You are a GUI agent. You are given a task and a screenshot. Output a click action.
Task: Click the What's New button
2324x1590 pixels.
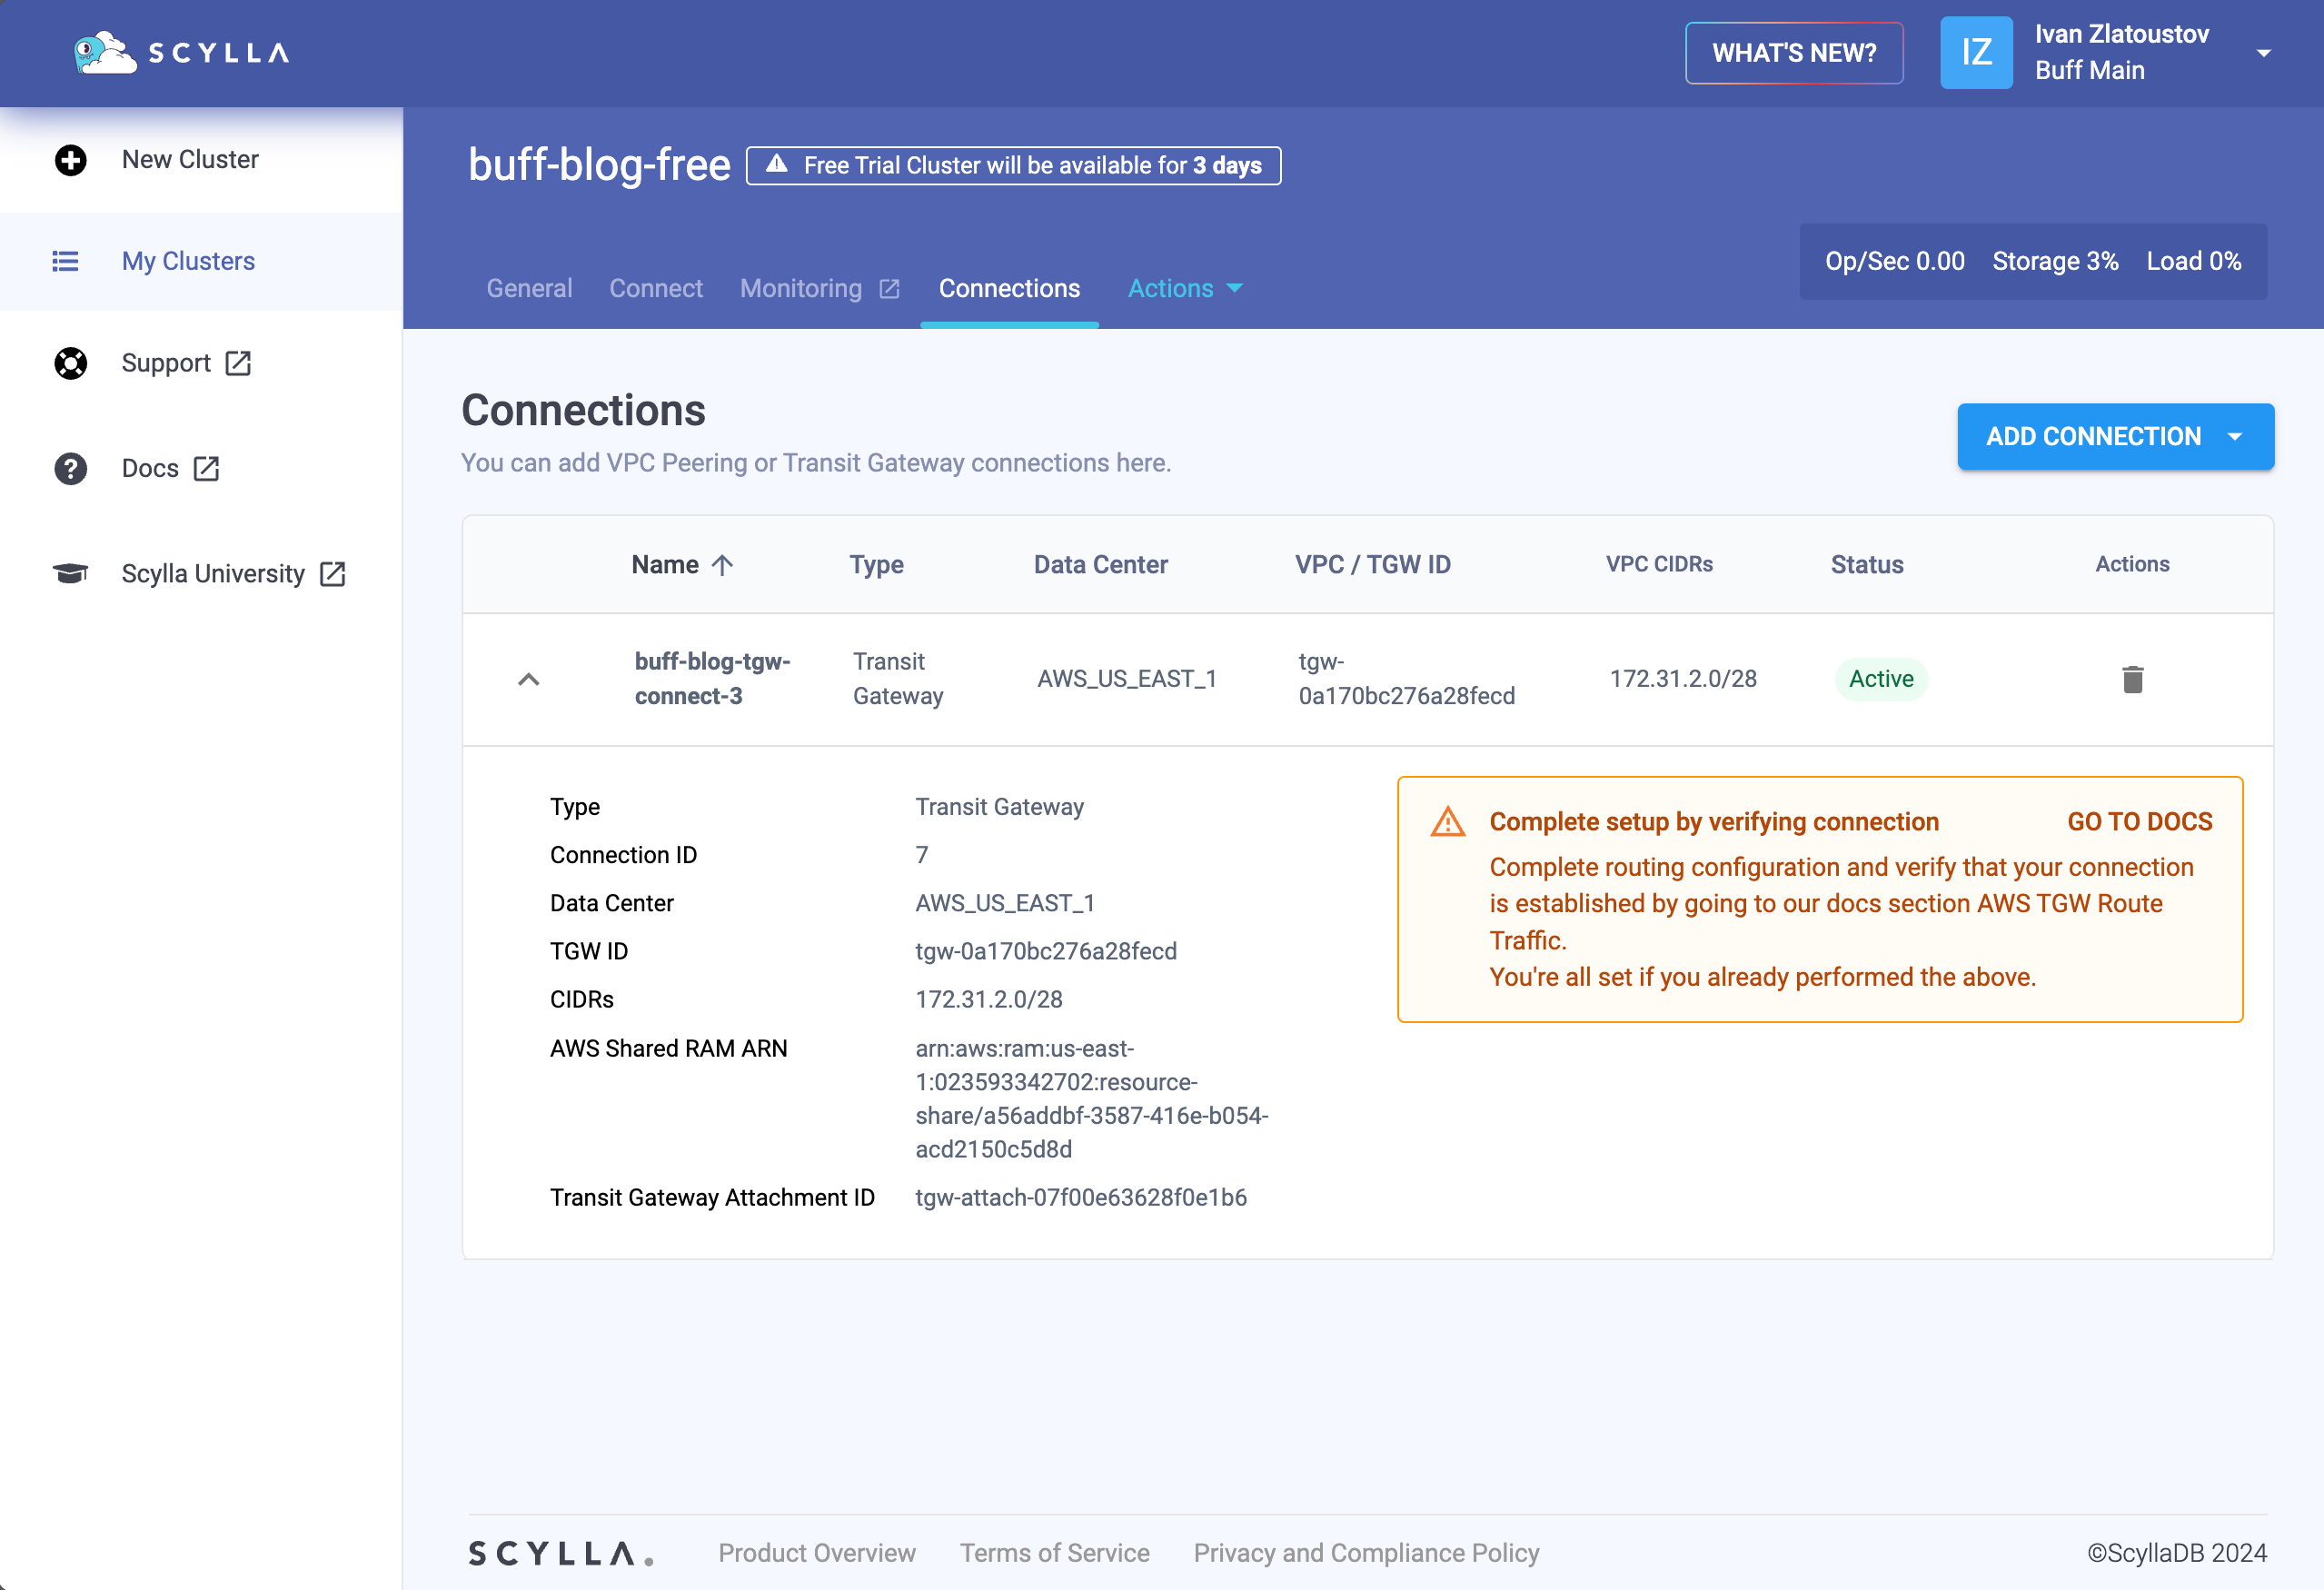tap(1794, 53)
